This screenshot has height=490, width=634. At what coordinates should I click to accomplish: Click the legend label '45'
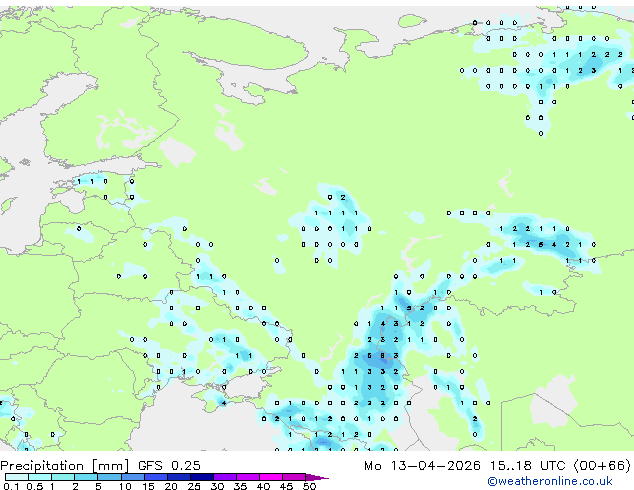(x=286, y=486)
